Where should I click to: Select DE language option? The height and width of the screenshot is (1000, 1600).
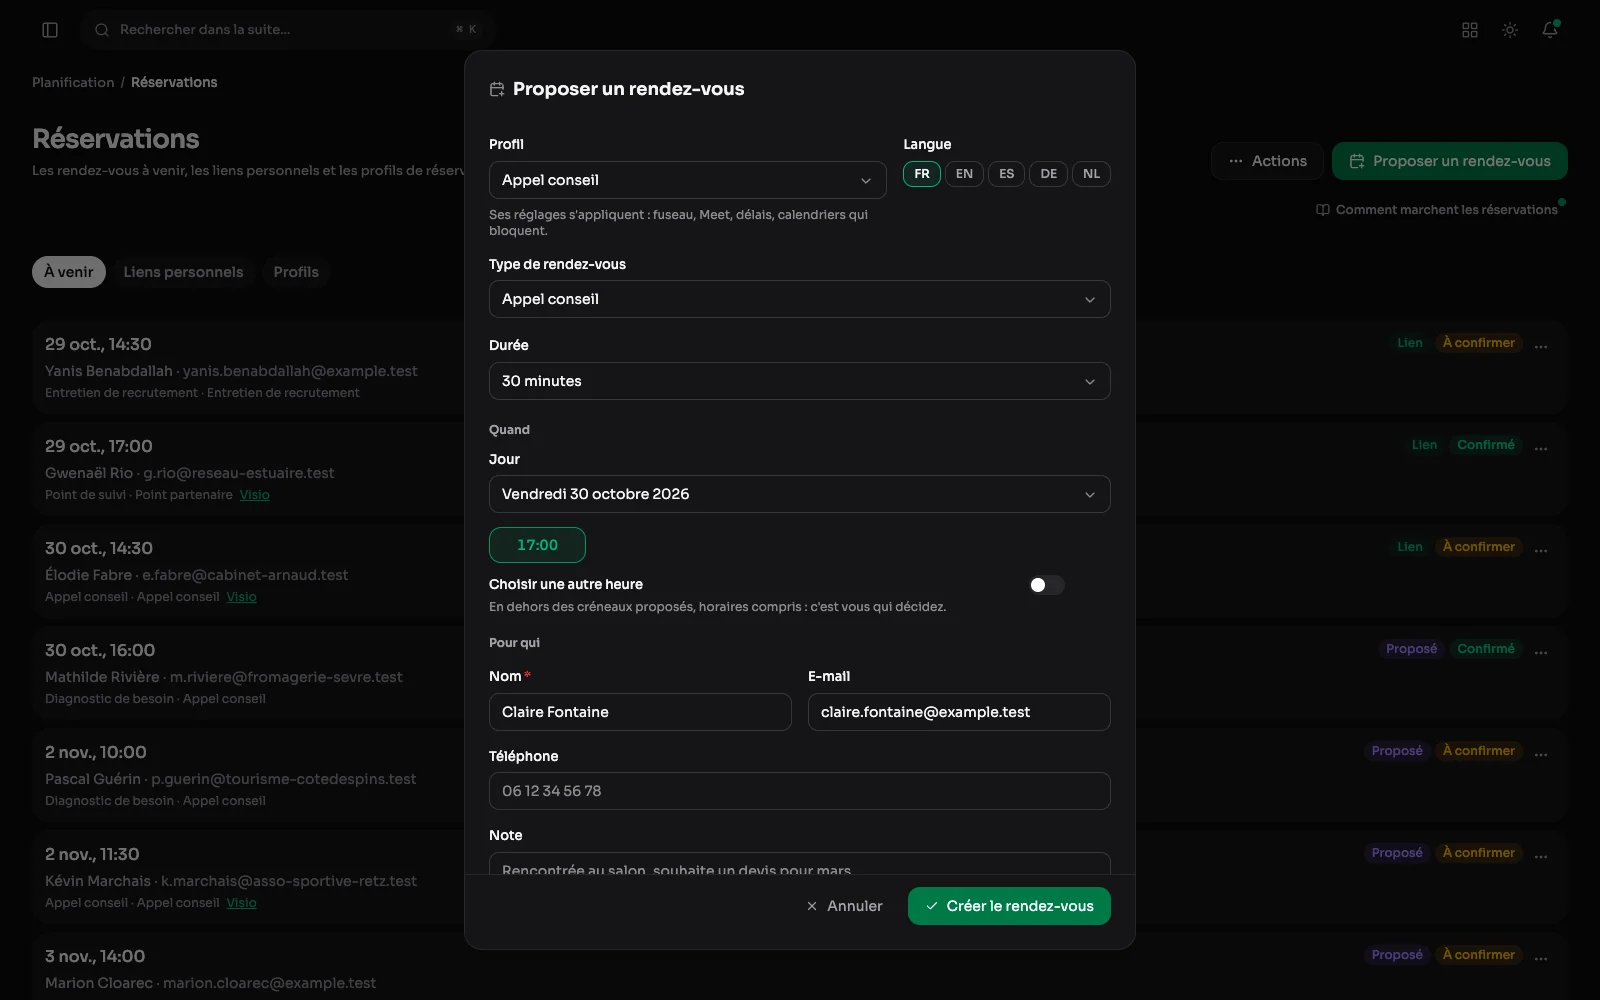coord(1048,174)
